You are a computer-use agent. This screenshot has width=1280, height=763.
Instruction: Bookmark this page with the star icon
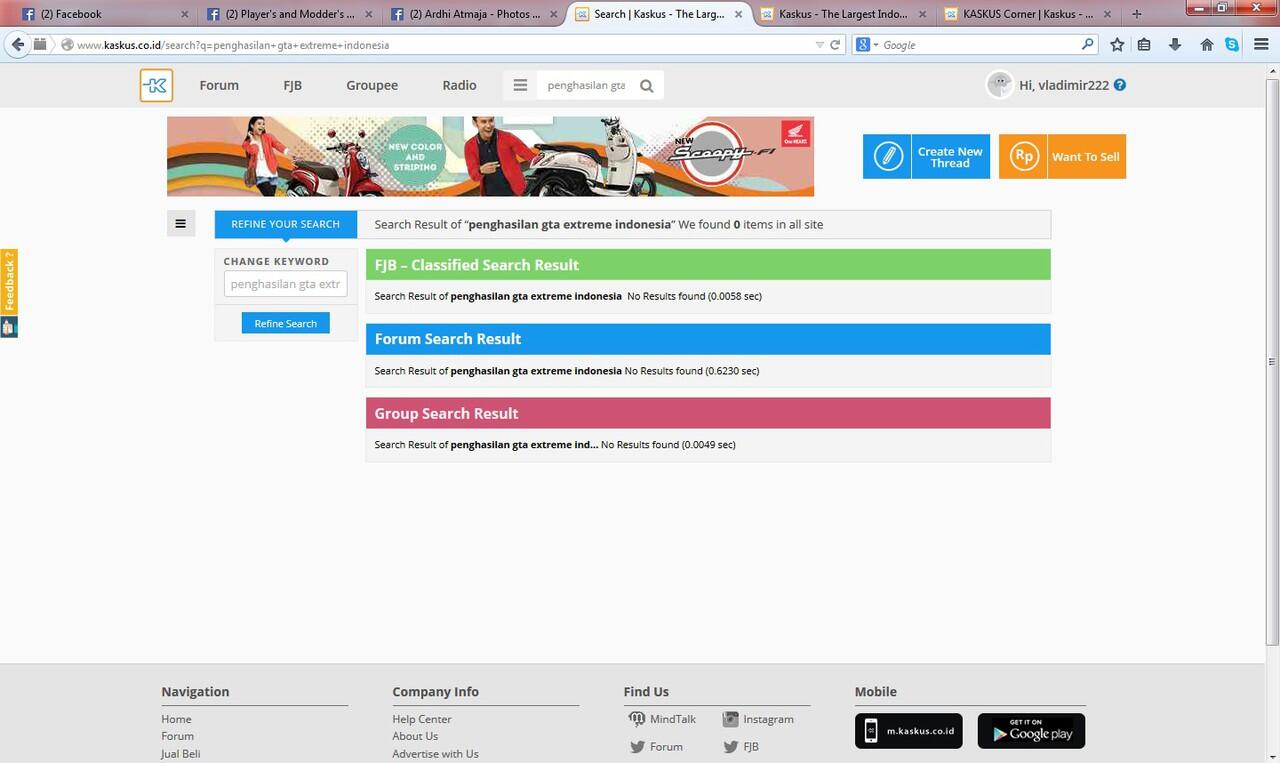[x=1117, y=45]
